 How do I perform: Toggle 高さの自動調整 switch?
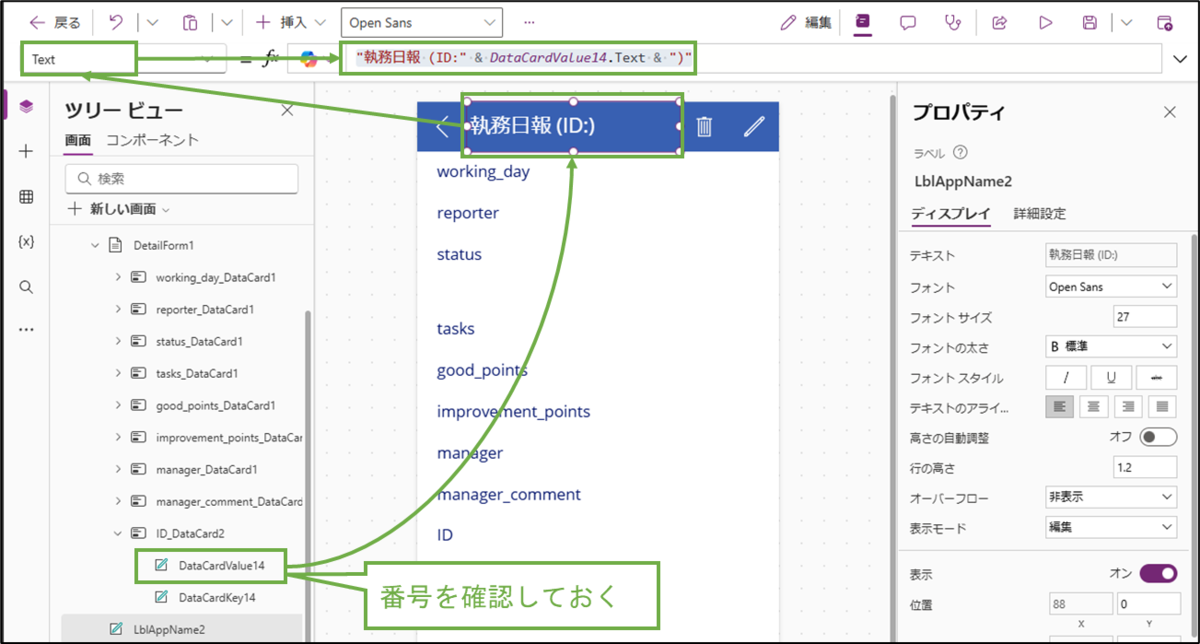(x=1158, y=437)
